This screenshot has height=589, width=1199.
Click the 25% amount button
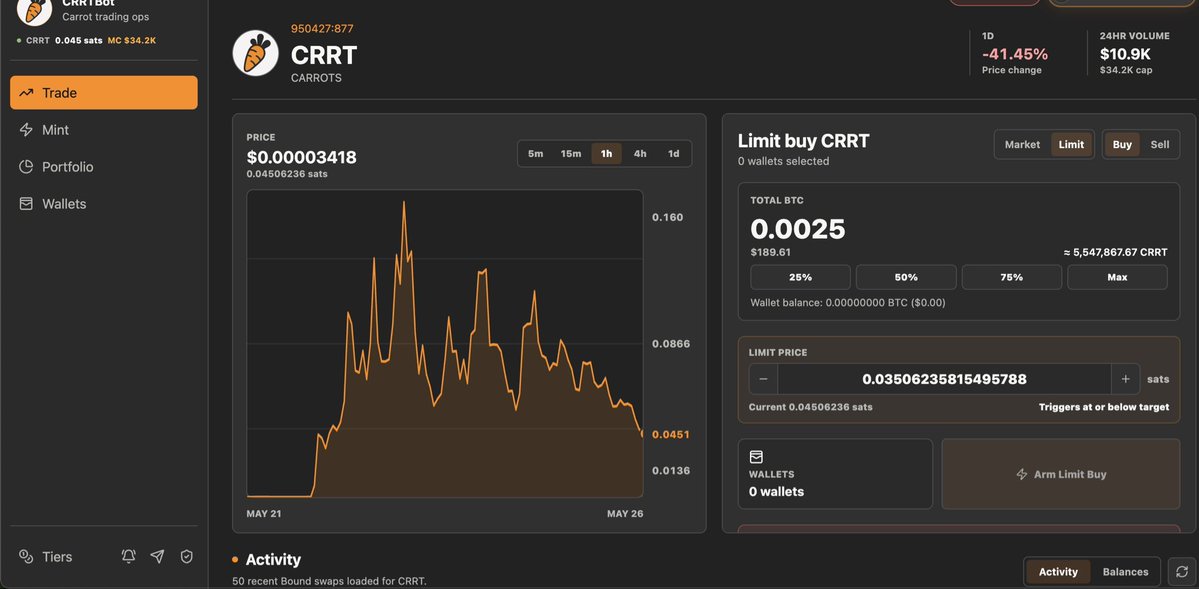pos(801,277)
